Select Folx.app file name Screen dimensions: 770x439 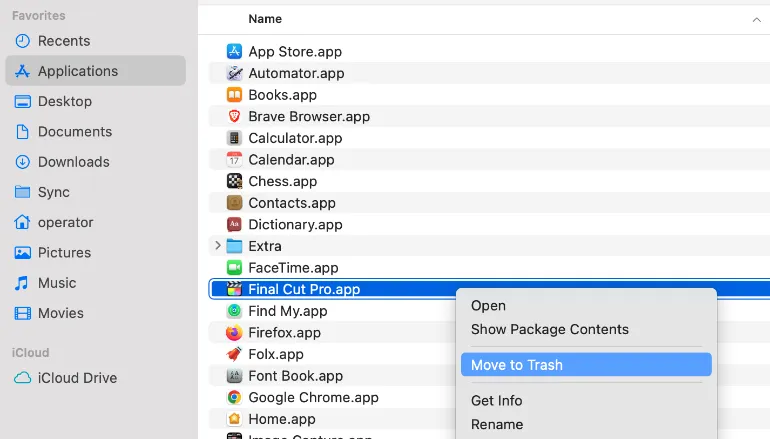click(x=276, y=354)
